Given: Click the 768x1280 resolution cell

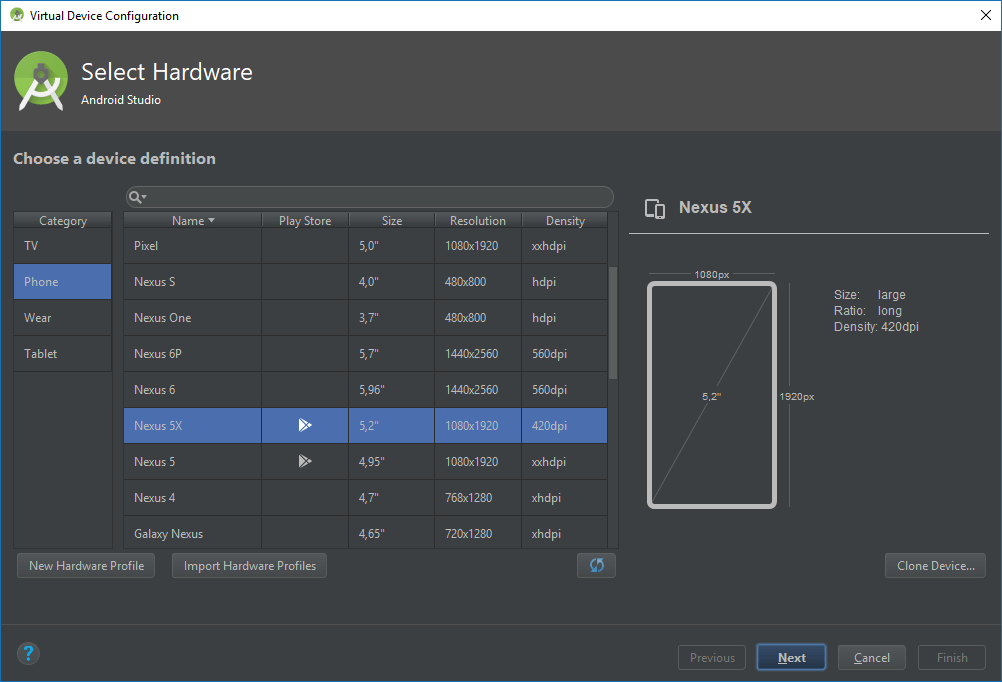Looking at the screenshot, I should pyautogui.click(x=478, y=497).
